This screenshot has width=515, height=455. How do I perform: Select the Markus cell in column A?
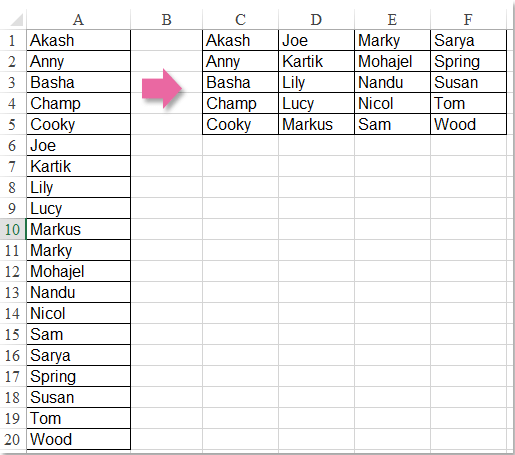click(x=78, y=229)
